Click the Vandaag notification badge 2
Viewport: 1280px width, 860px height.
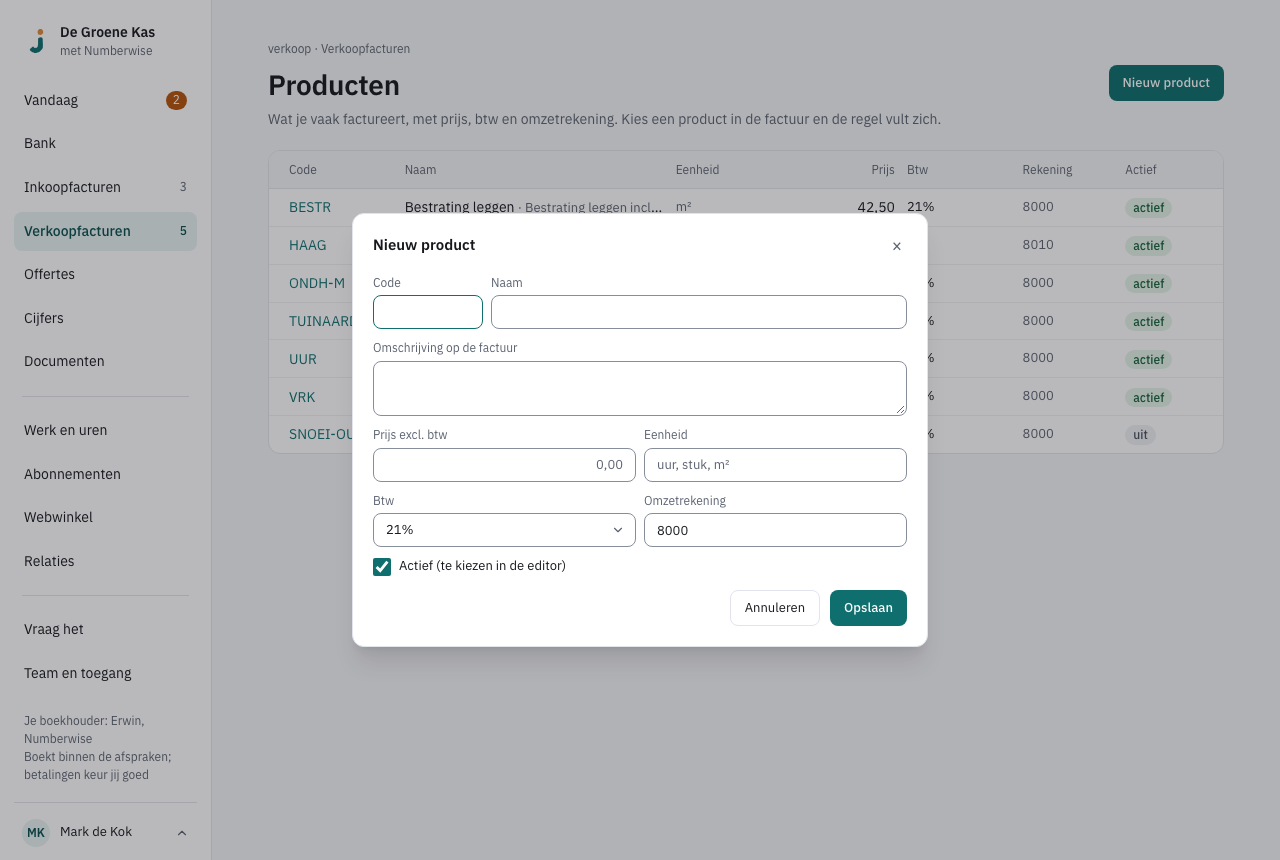(x=176, y=100)
